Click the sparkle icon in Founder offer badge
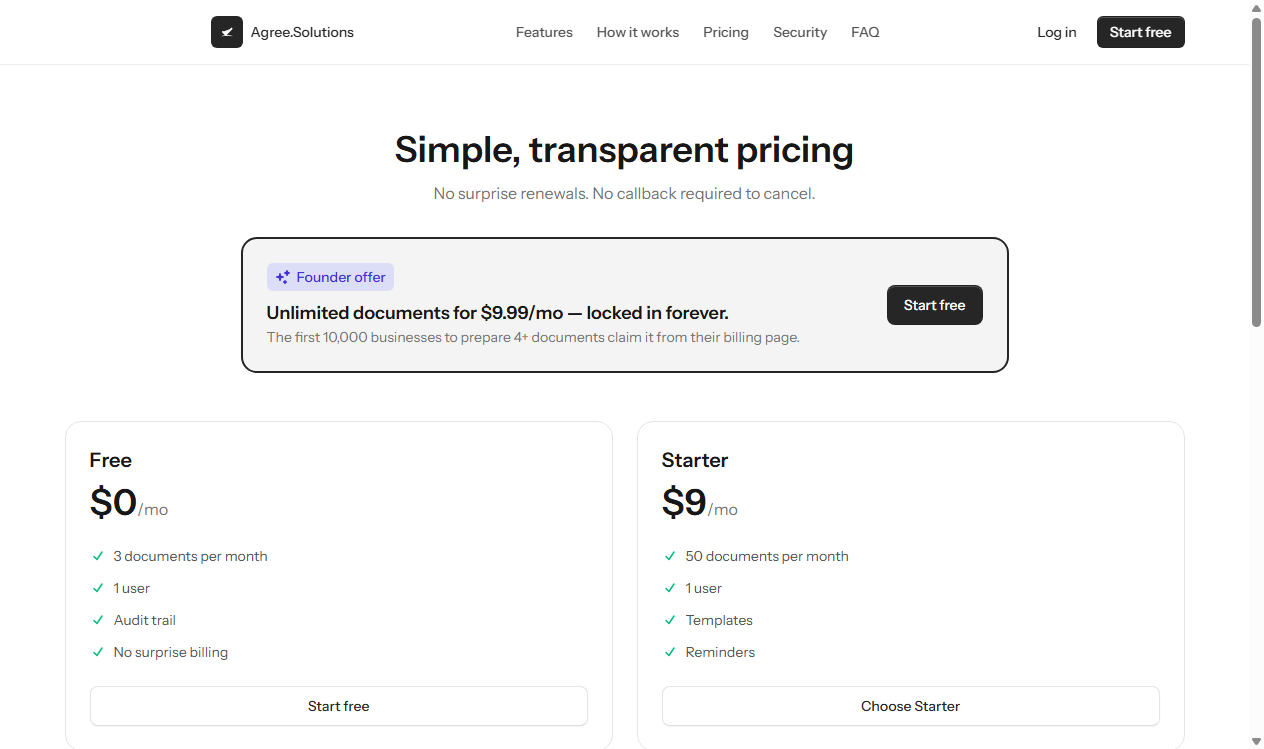This screenshot has width=1264, height=749. click(x=283, y=277)
